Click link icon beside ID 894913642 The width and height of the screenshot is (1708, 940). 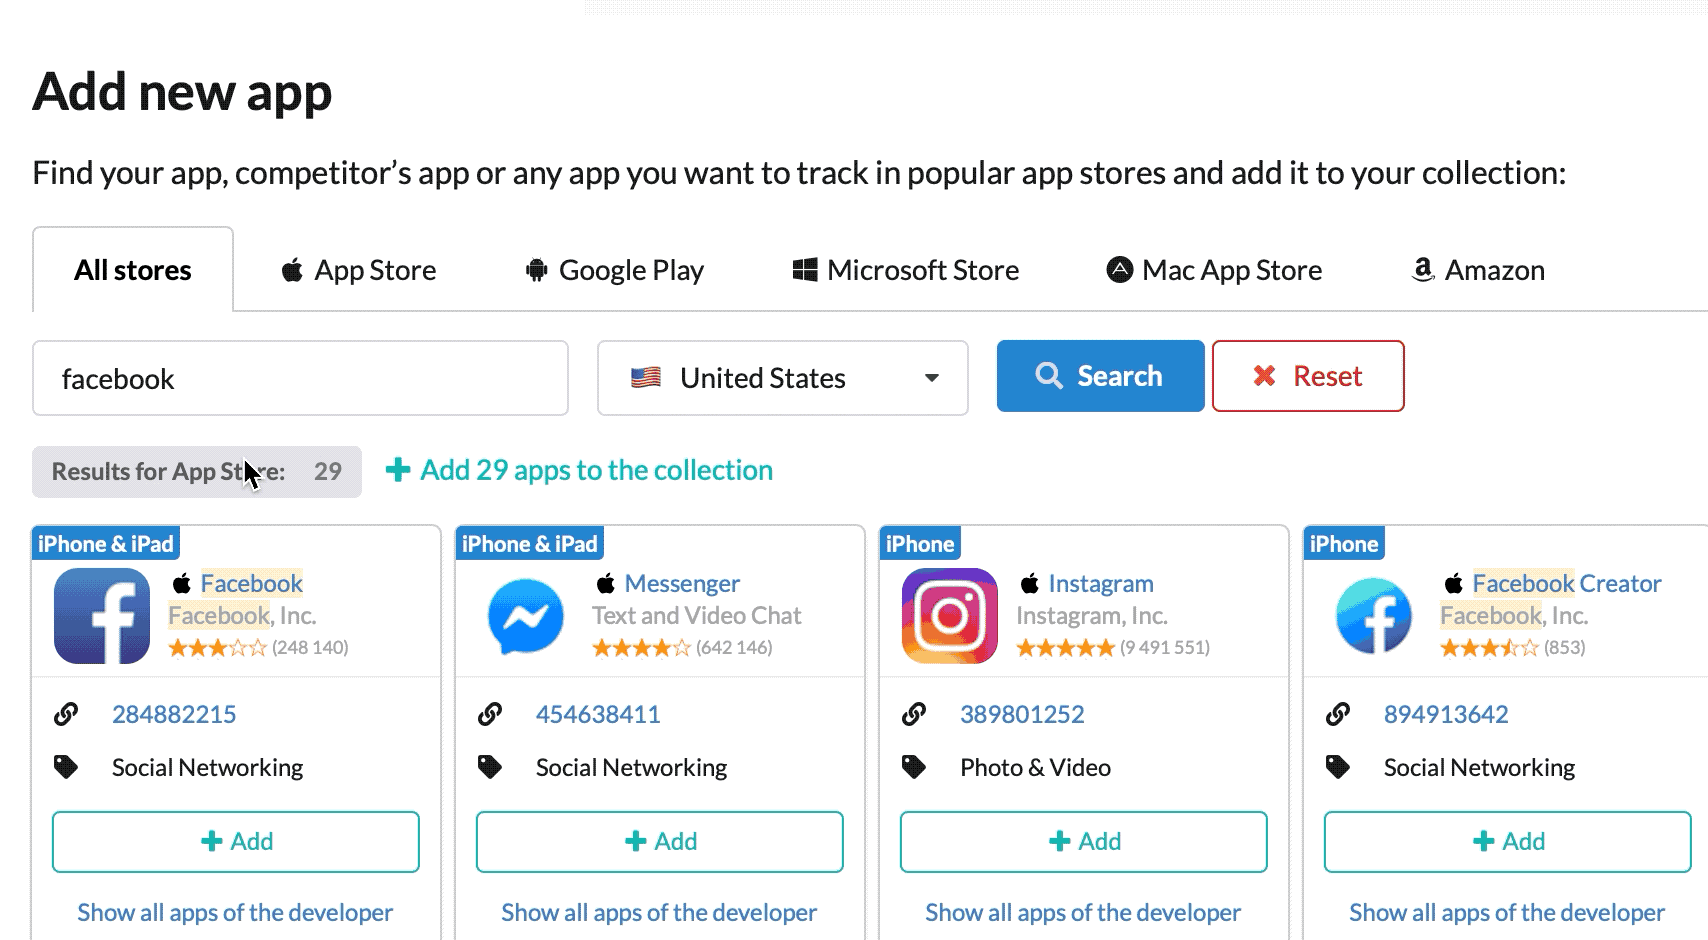point(1338,714)
